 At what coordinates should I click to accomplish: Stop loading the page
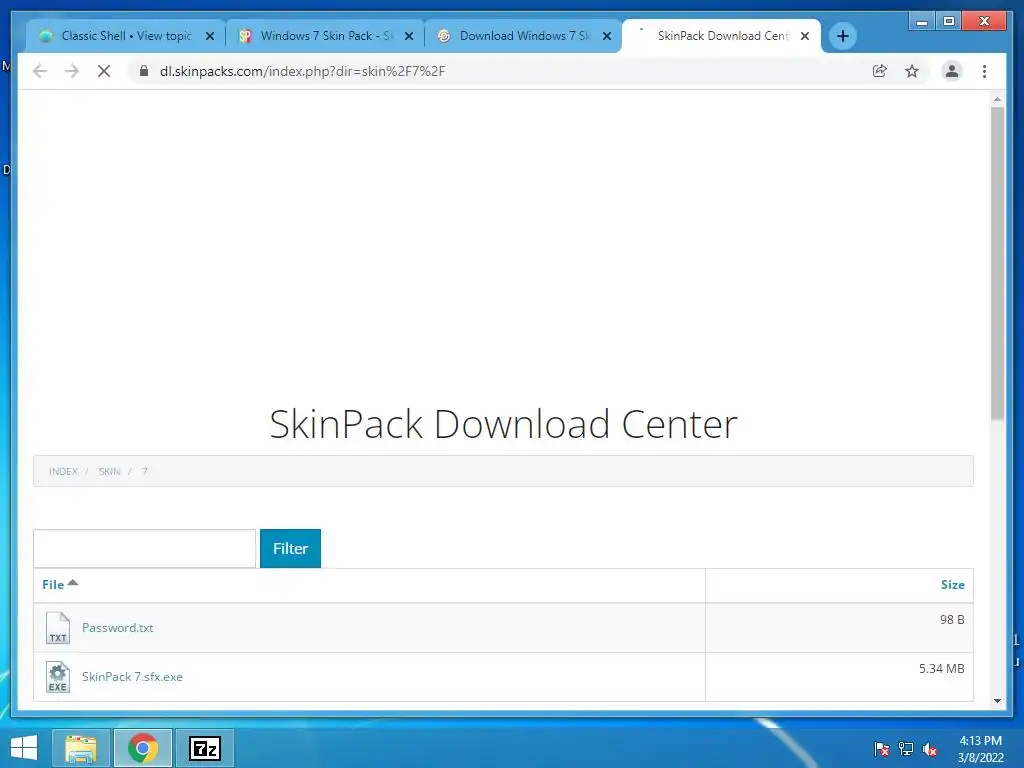click(x=104, y=71)
